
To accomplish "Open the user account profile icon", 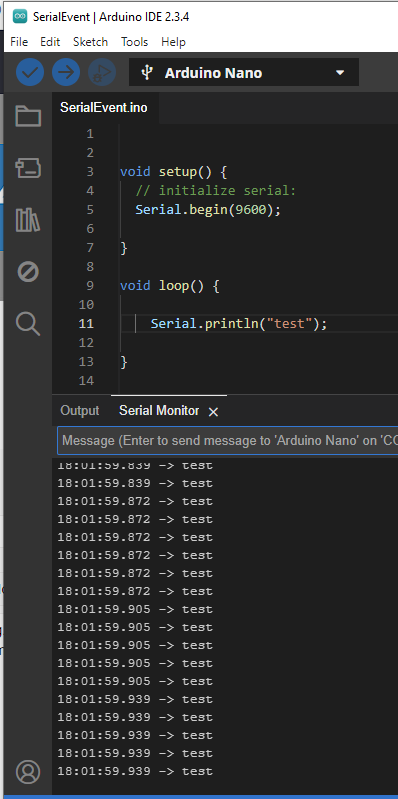I will click(28, 772).
